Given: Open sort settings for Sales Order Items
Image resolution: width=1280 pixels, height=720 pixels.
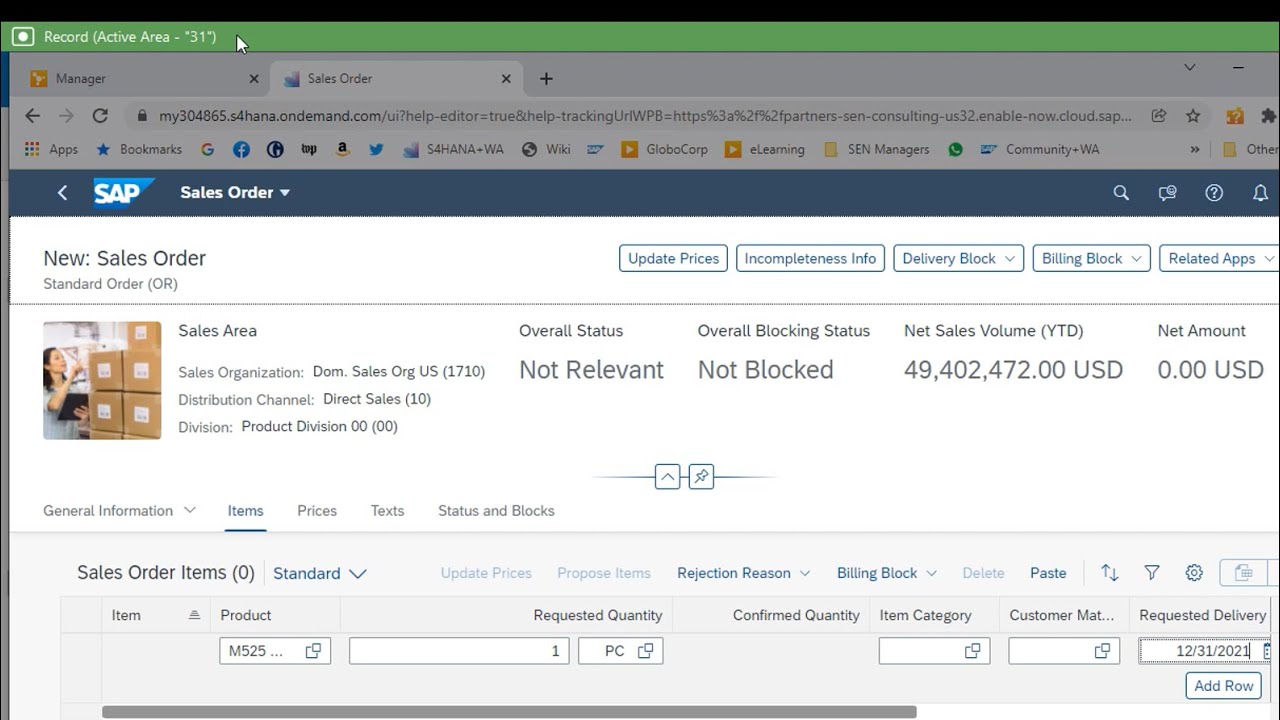Looking at the screenshot, I should pyautogui.click(x=1110, y=573).
